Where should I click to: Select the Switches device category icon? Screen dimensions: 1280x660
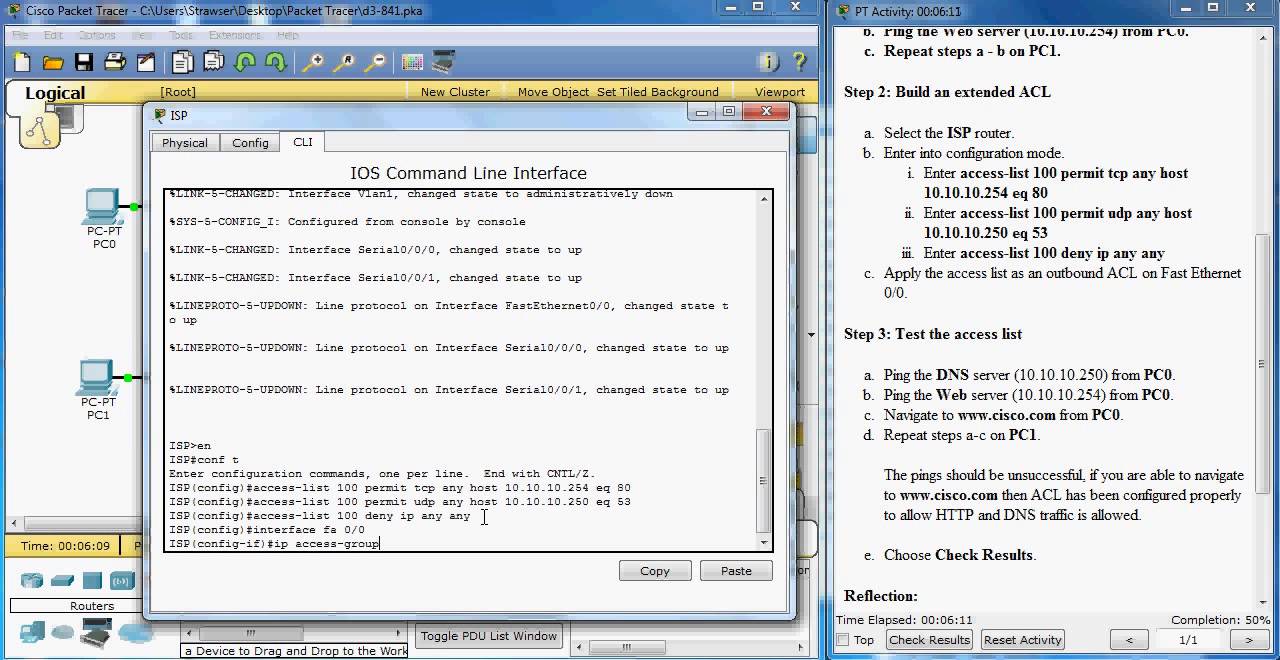[63, 581]
